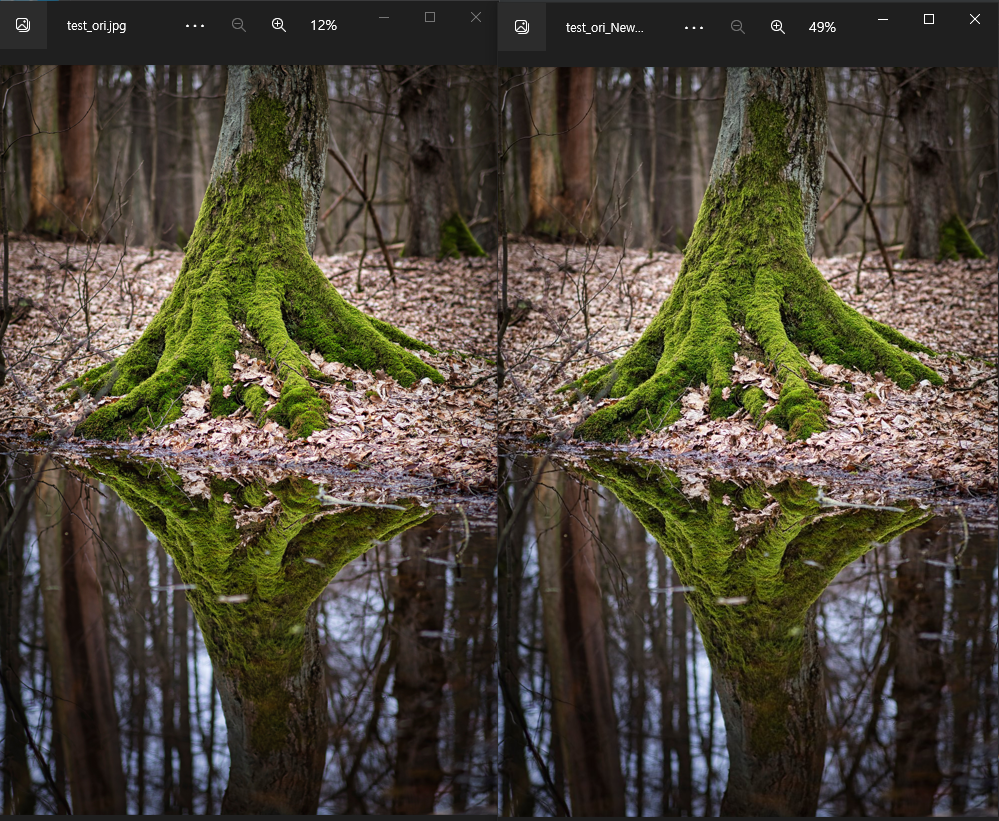Close the test_ori.jpg window
The width and height of the screenshot is (999, 821).
[x=476, y=17]
